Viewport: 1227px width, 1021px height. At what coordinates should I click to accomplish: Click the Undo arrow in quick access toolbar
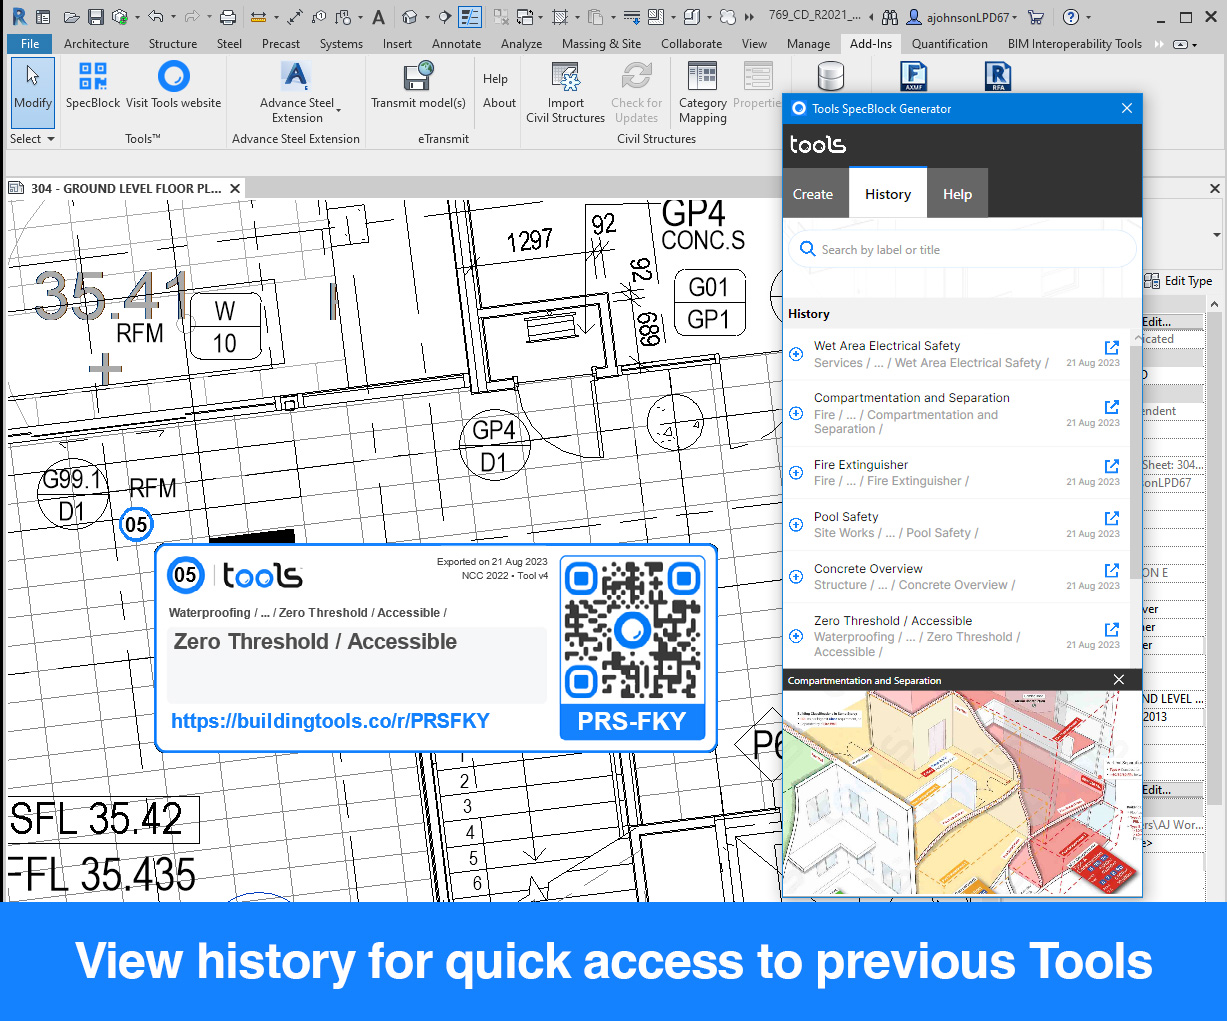155,17
